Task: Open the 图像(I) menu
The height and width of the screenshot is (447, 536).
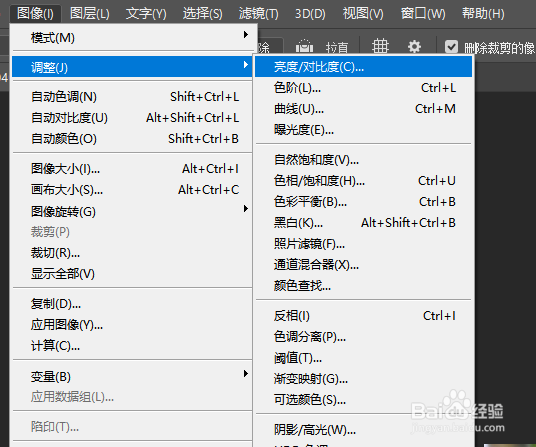Action: [35, 14]
